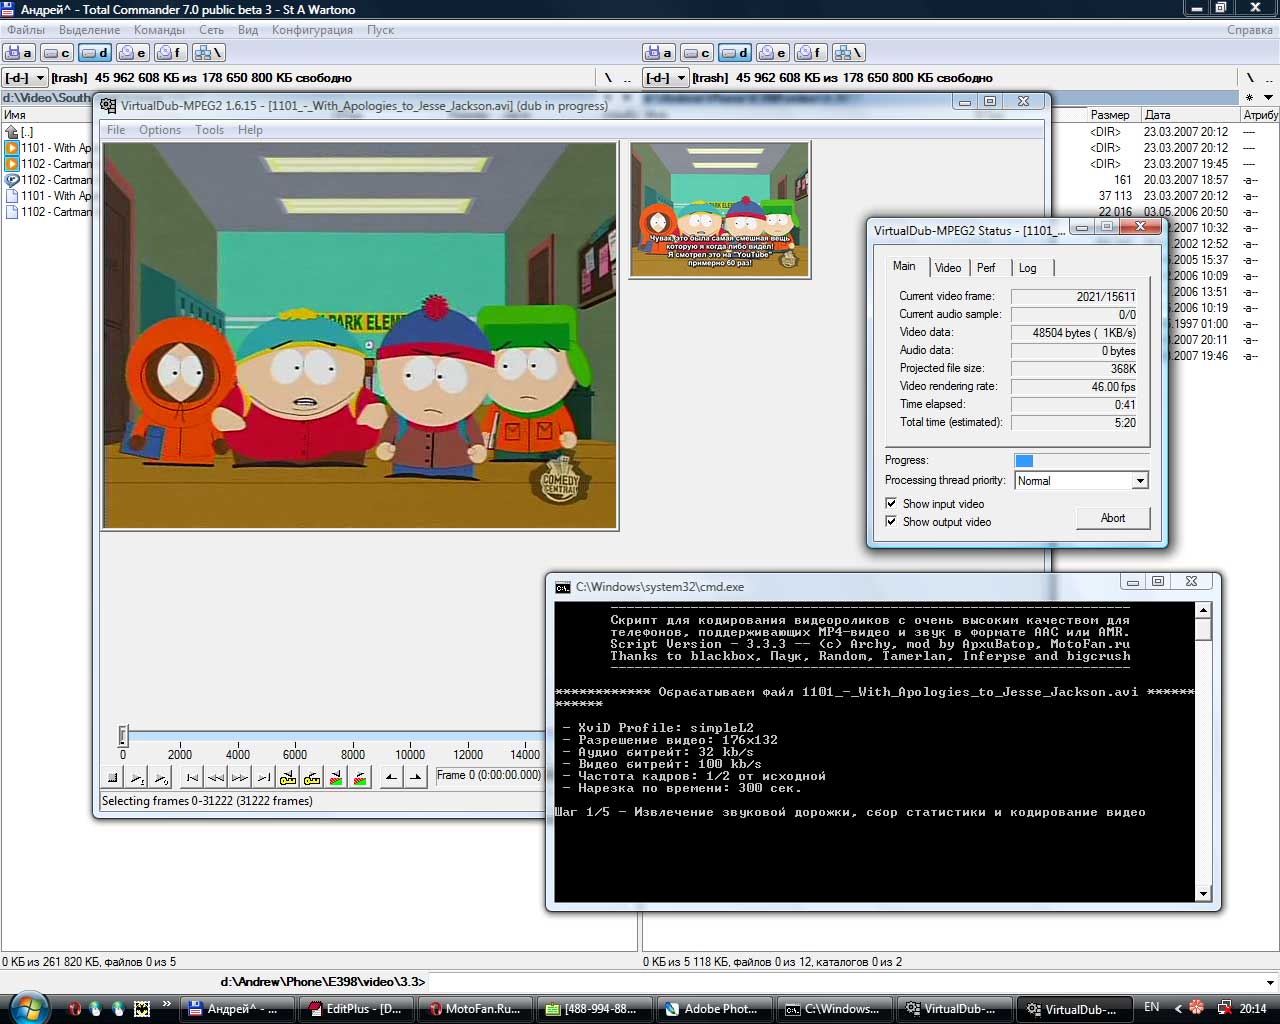Switch to EditPlus in the taskbar

pos(357,1009)
